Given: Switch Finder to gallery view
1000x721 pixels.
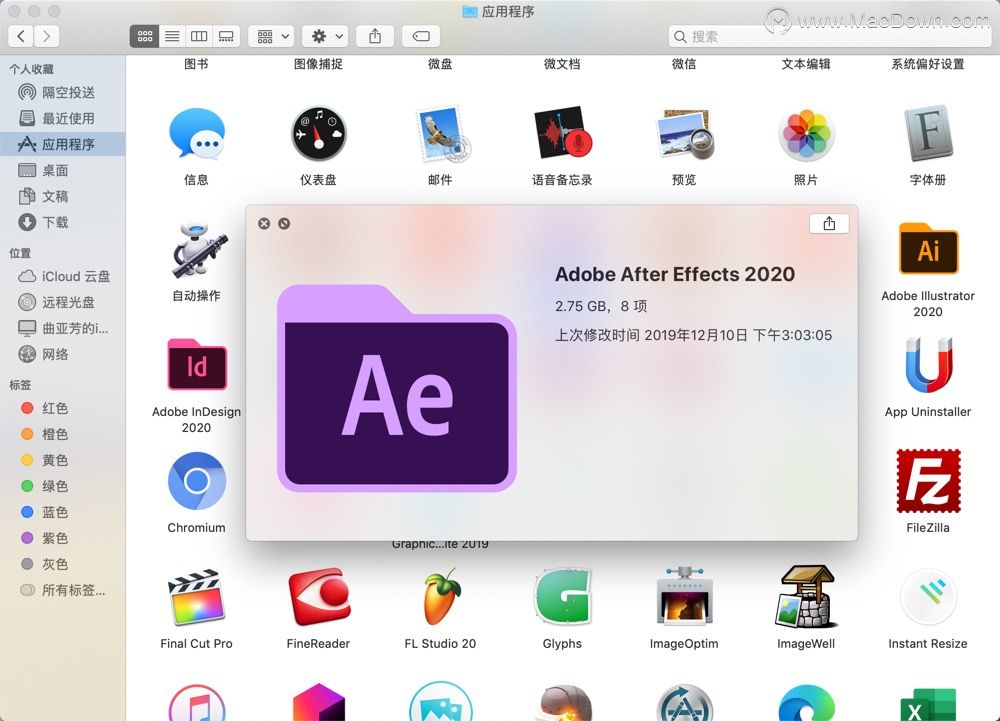Looking at the screenshot, I should [x=226, y=36].
